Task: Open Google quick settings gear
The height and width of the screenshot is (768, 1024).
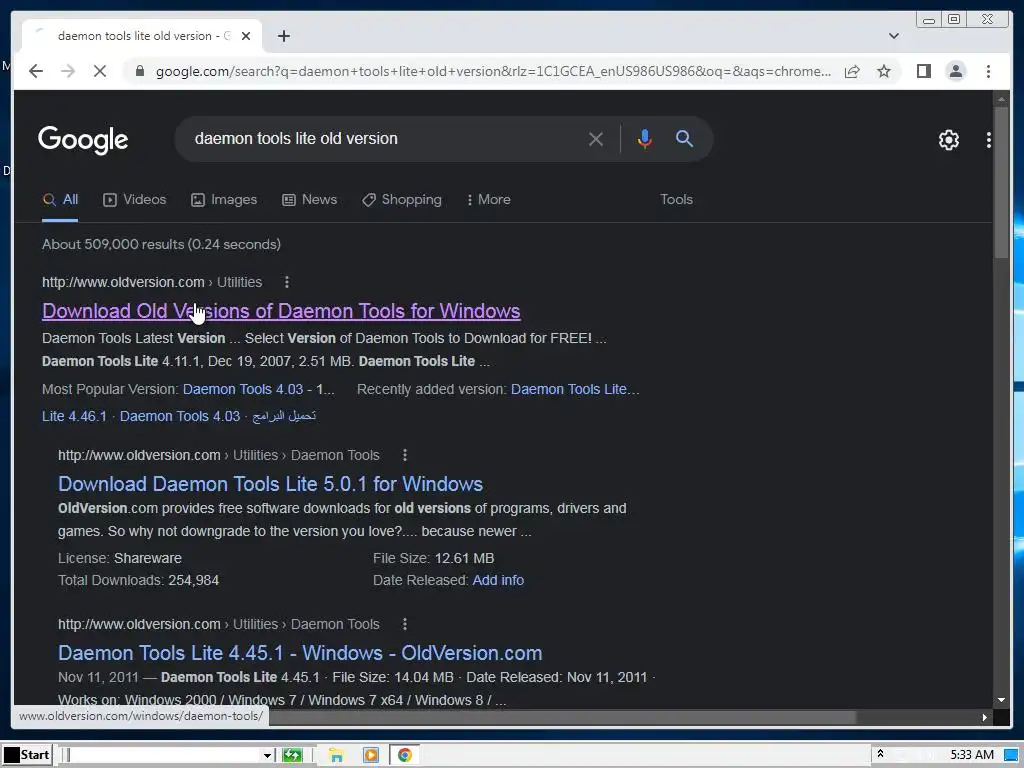Action: (x=948, y=140)
